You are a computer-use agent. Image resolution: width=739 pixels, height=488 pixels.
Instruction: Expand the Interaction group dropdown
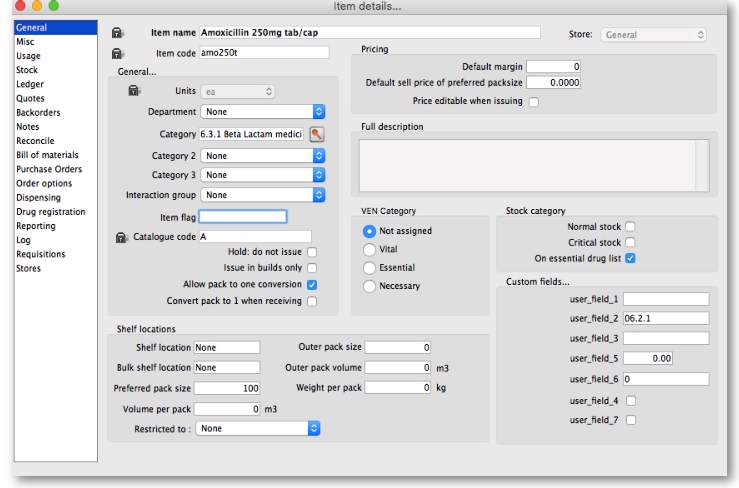click(263, 195)
